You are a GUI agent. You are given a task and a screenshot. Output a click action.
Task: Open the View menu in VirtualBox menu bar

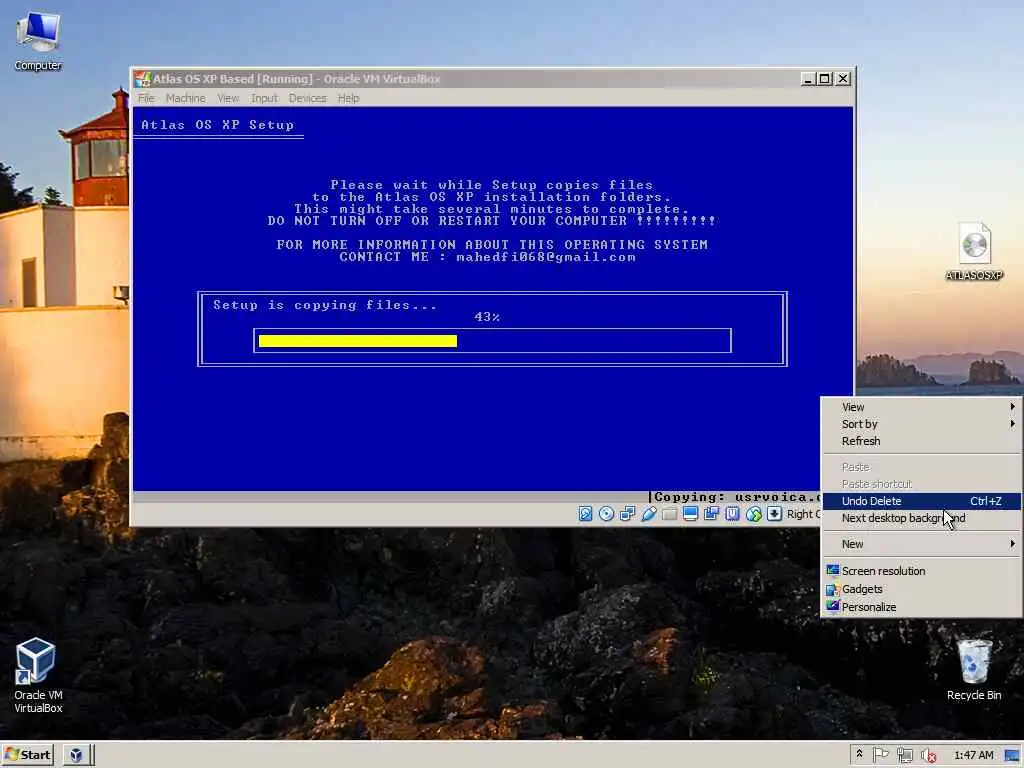coord(228,98)
